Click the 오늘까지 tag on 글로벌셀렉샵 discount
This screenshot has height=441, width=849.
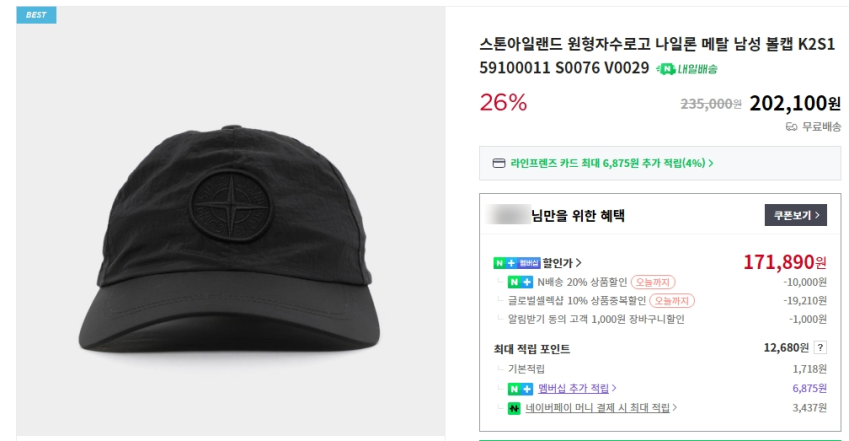[x=672, y=301]
